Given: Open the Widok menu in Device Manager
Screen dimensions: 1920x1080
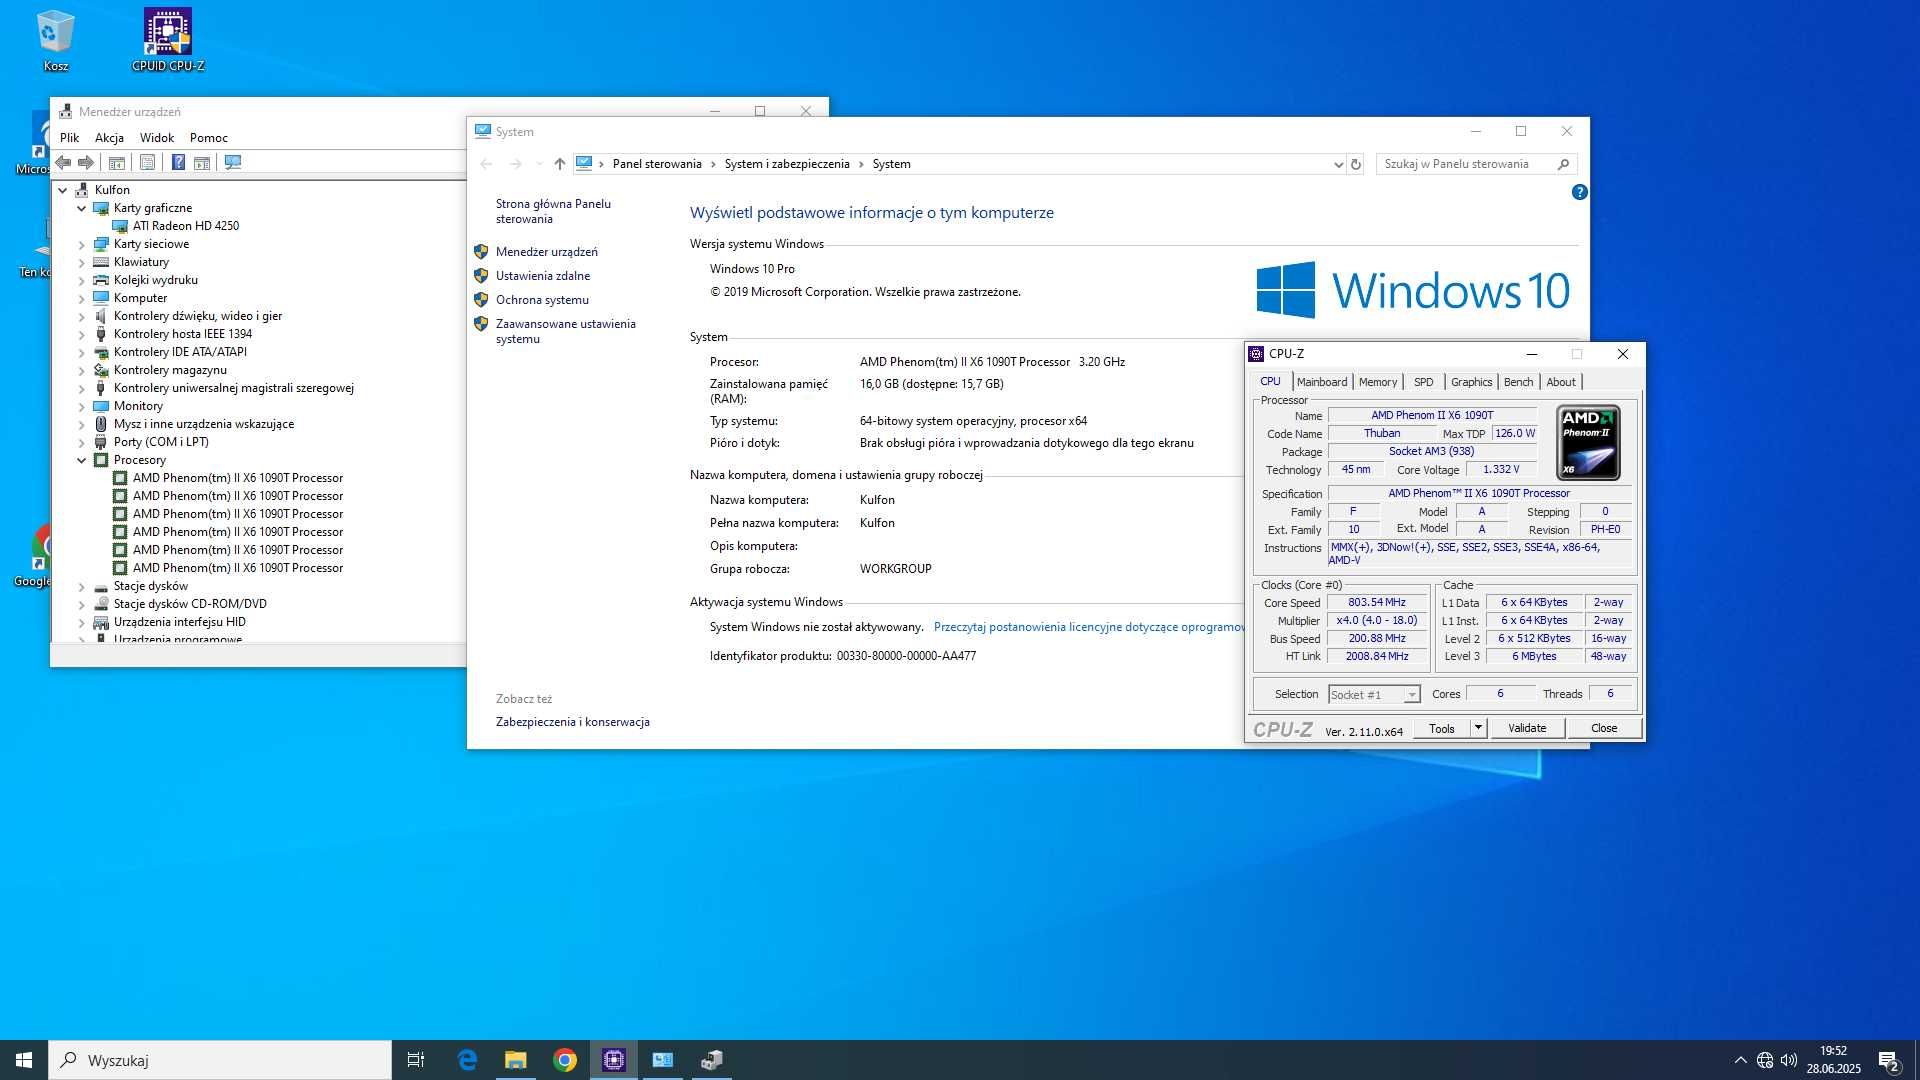Looking at the screenshot, I should (x=157, y=138).
